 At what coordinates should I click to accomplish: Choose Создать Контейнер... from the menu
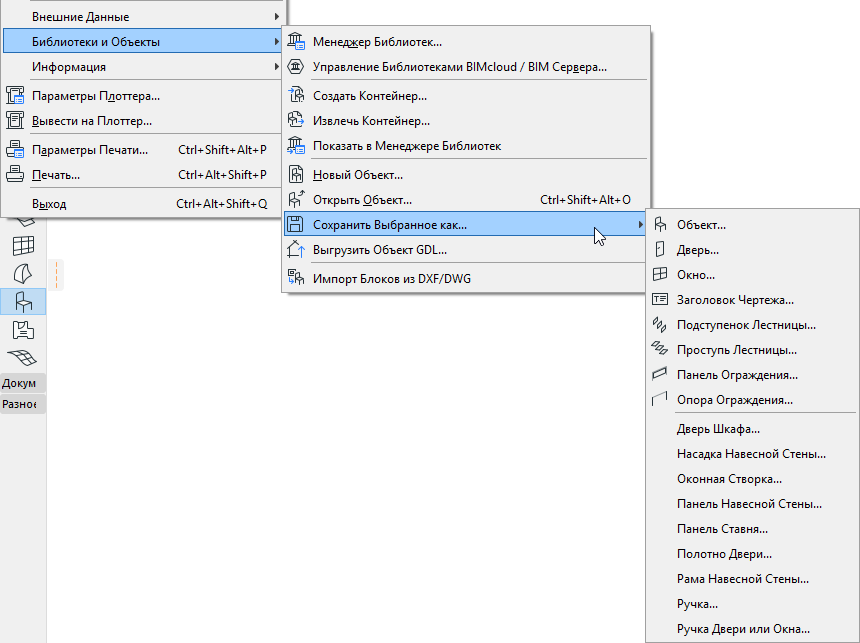click(466, 95)
